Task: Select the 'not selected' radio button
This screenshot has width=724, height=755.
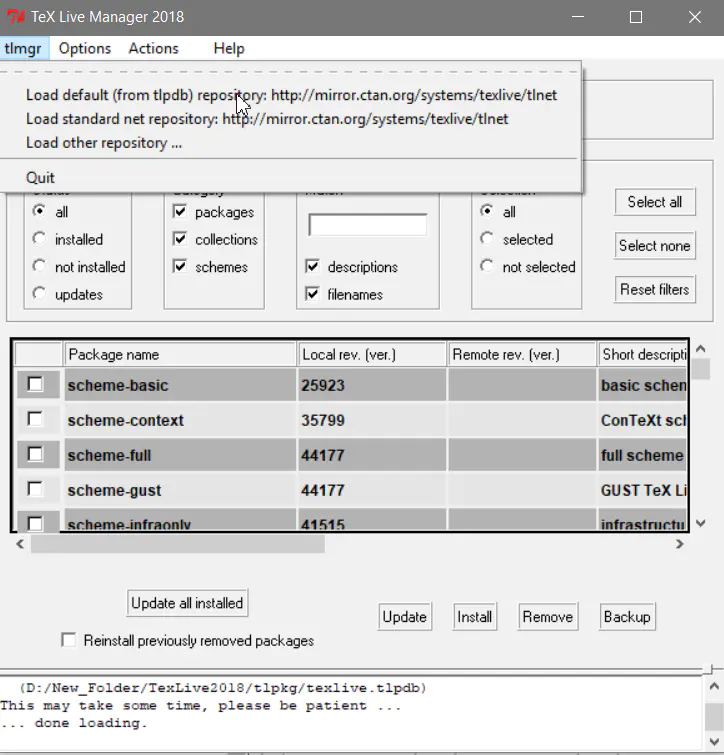Action: point(487,266)
